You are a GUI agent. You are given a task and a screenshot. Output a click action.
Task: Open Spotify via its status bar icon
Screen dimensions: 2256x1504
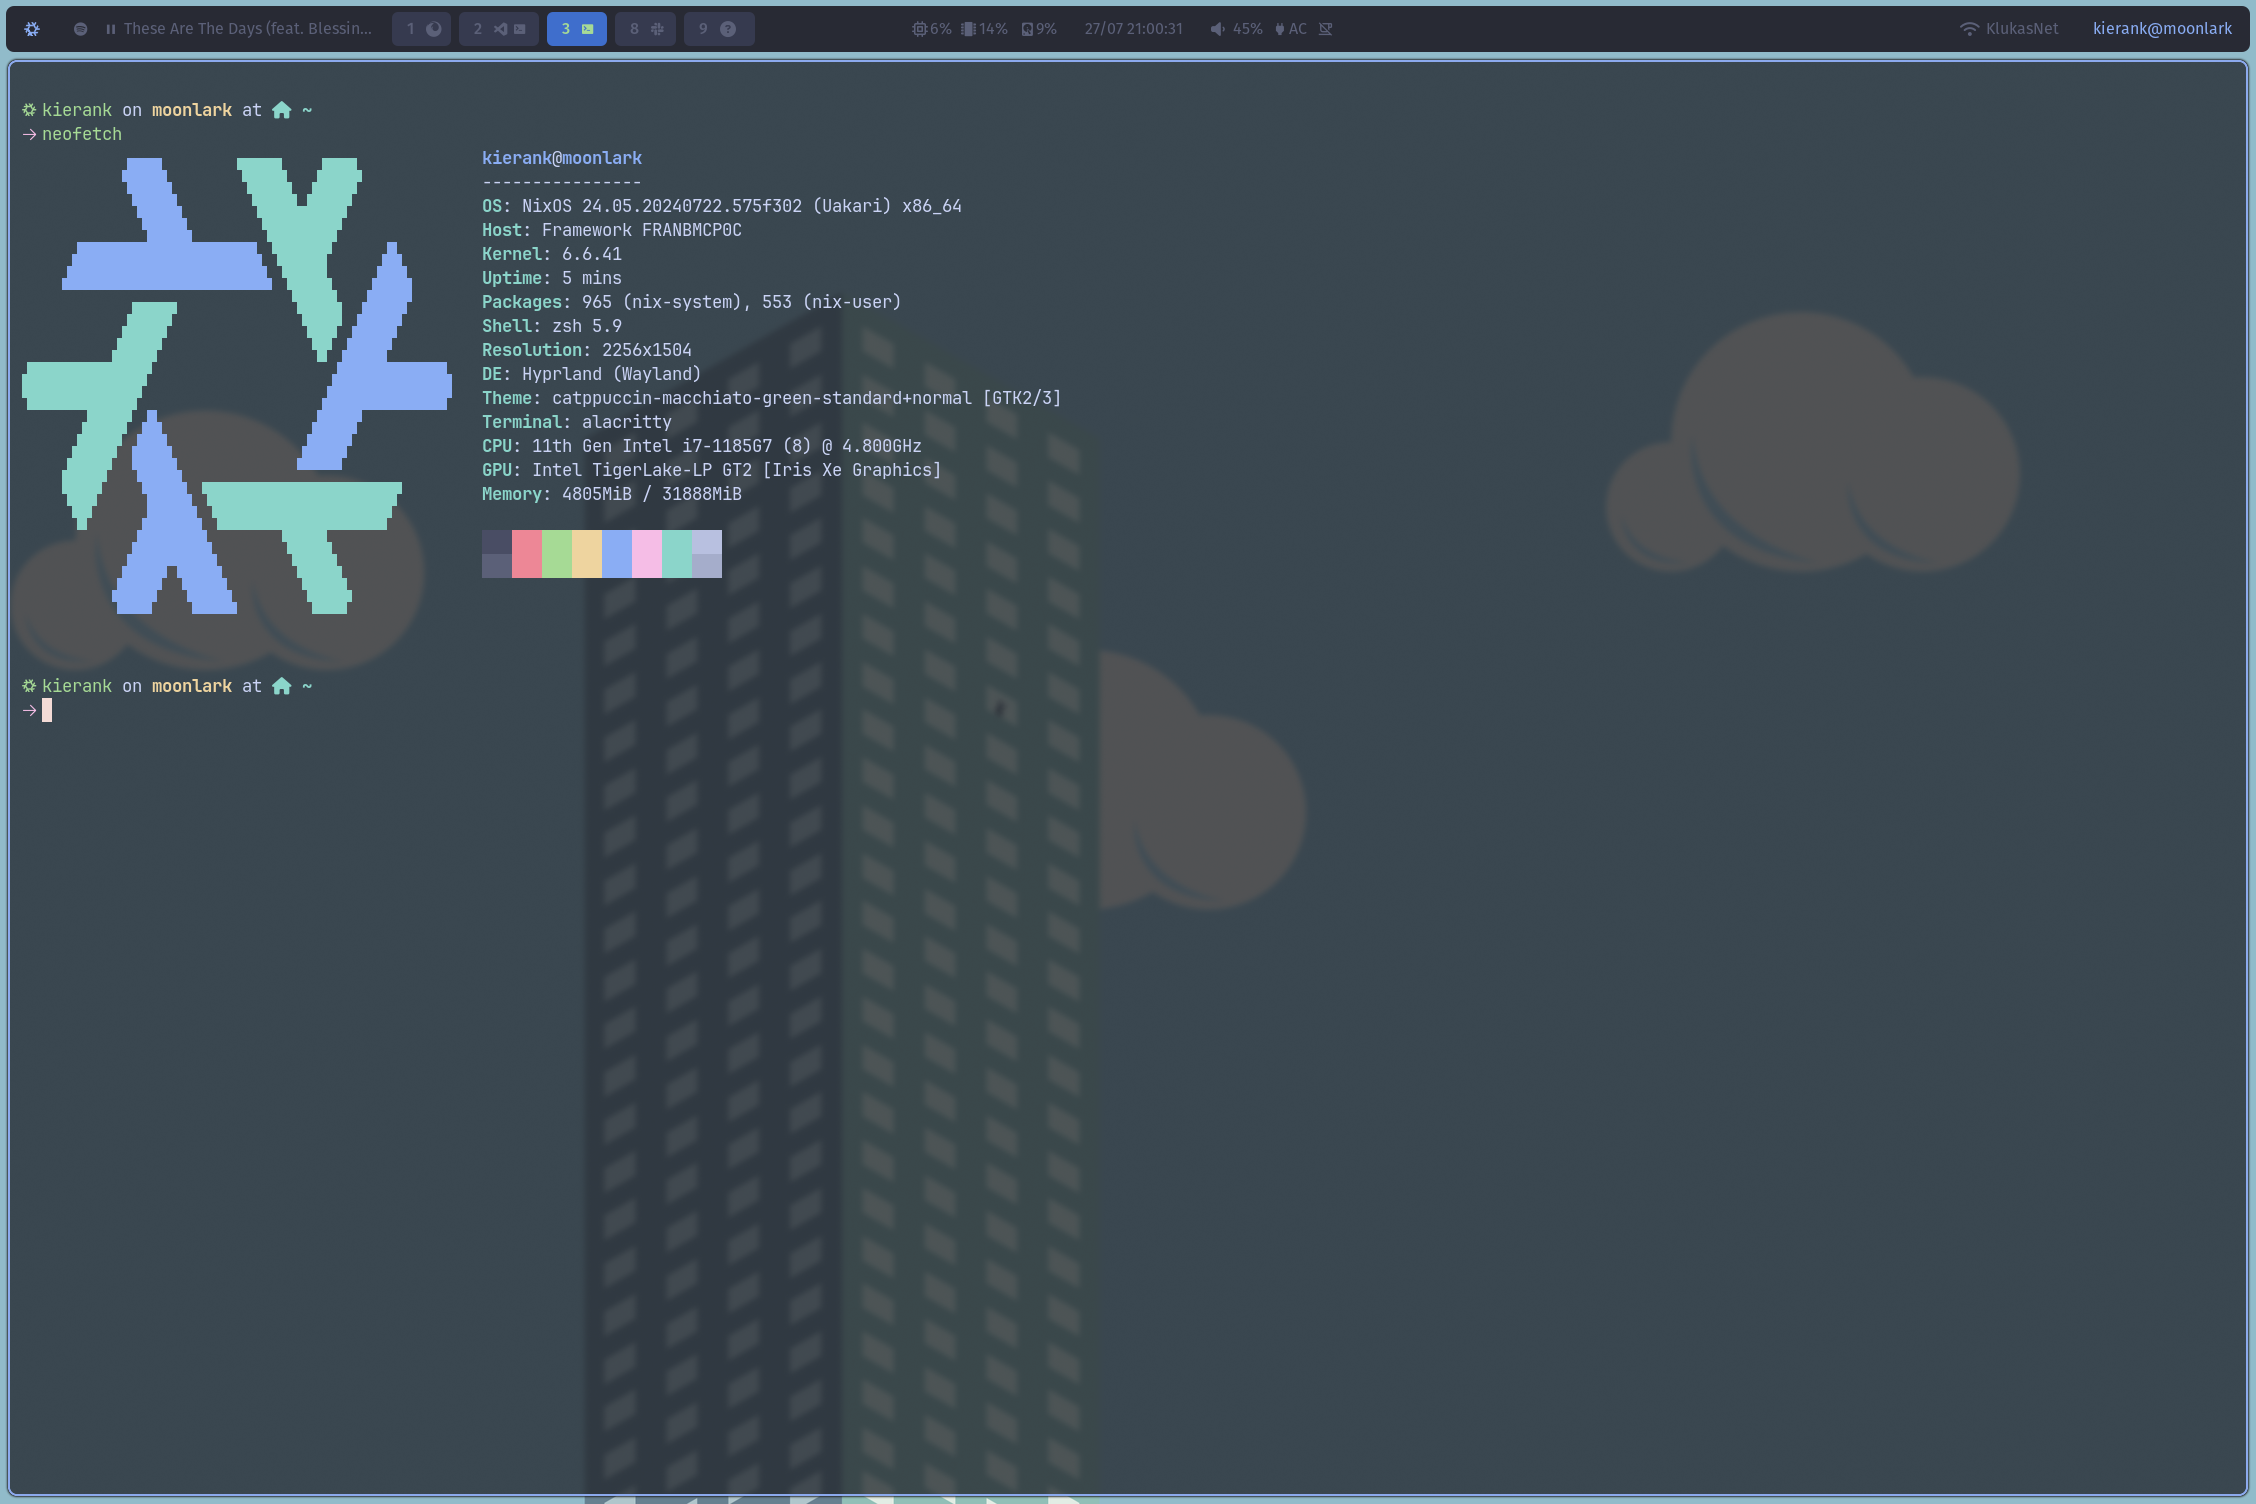[x=80, y=29]
